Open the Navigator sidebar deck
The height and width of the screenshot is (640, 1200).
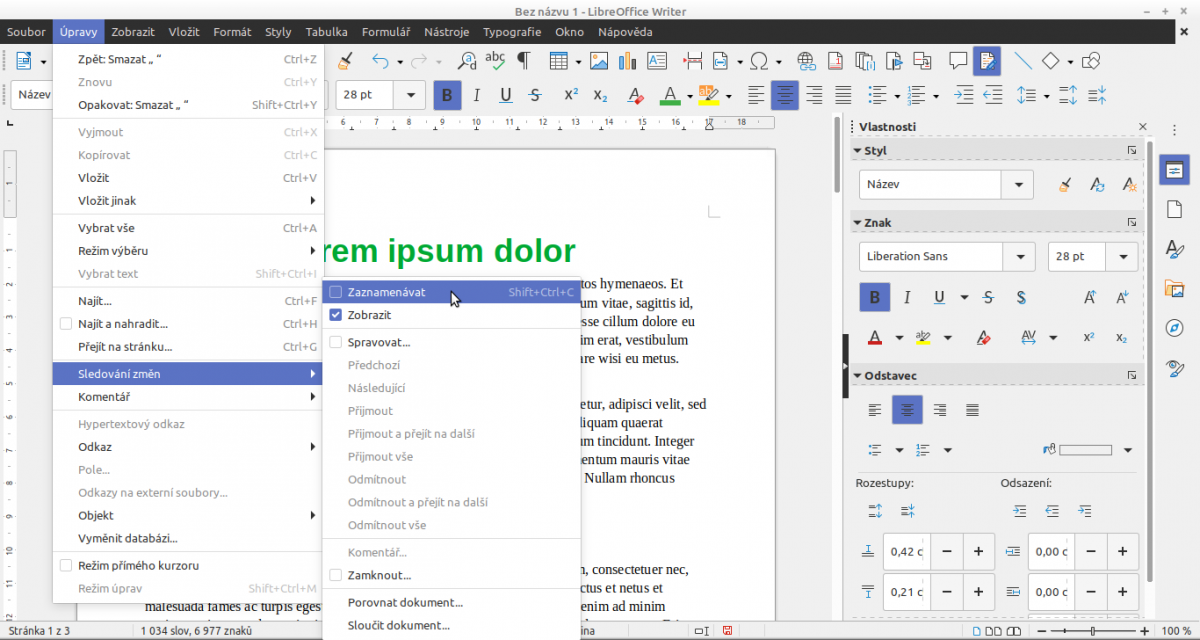[x=1174, y=329]
